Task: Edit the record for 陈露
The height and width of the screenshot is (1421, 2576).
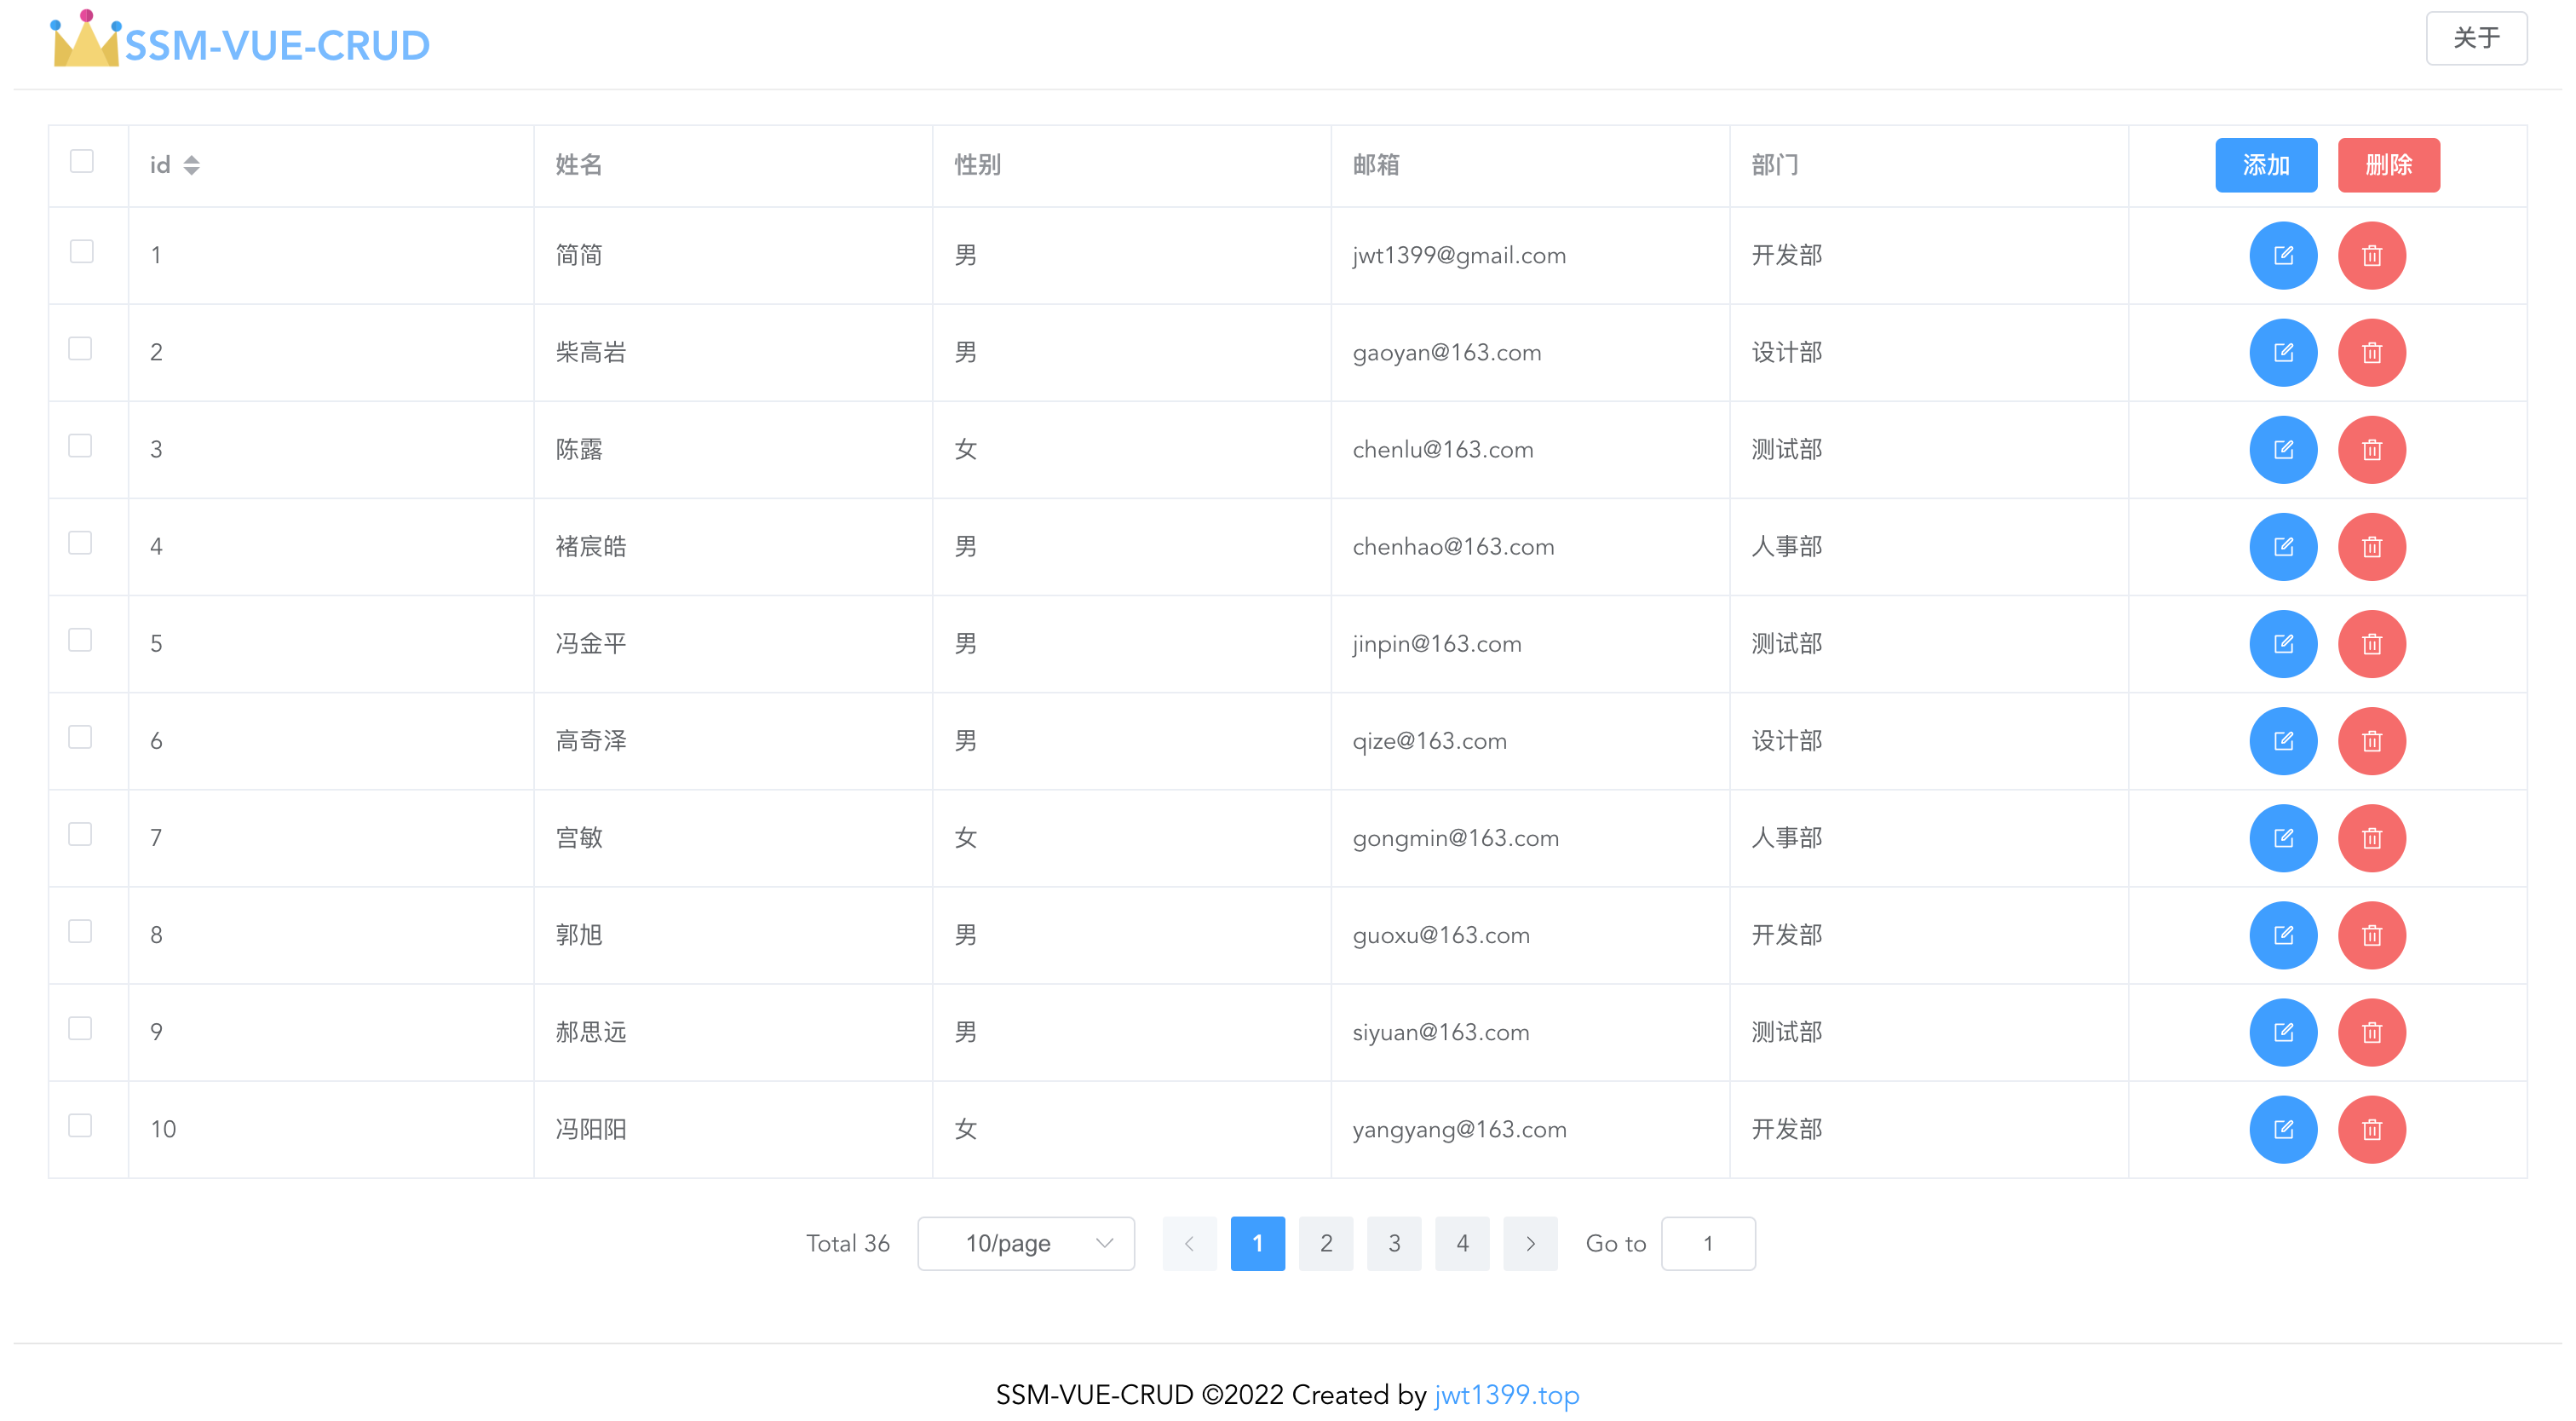Action: coord(2282,449)
